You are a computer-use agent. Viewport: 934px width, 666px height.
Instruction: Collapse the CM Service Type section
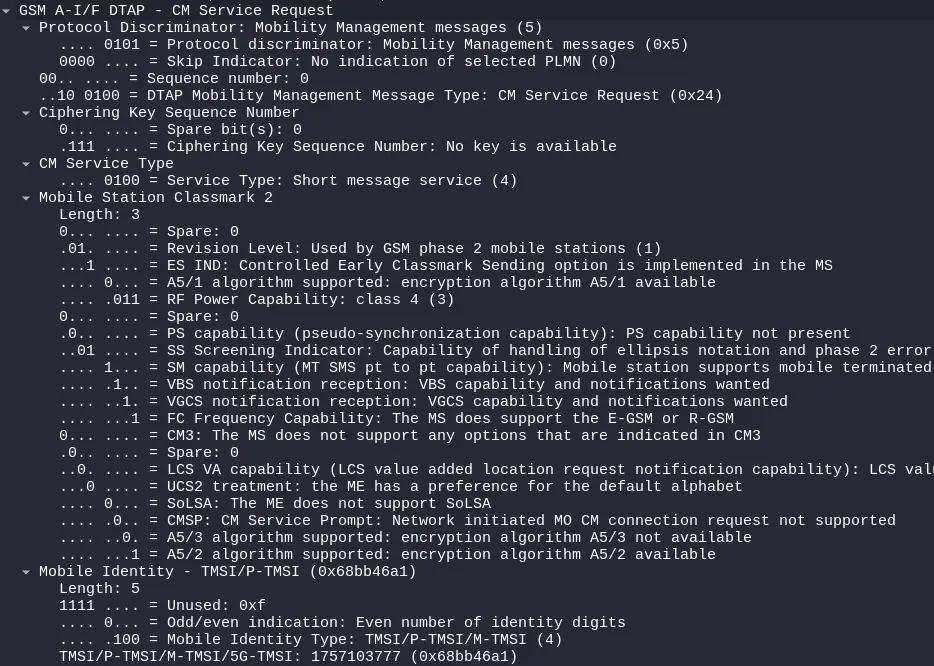pyautogui.click(x=27, y=164)
